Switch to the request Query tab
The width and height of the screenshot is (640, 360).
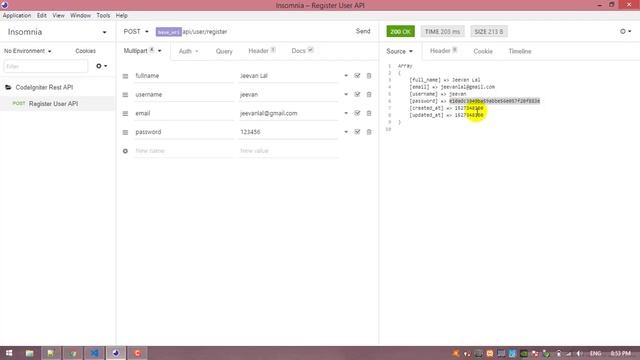pos(224,51)
